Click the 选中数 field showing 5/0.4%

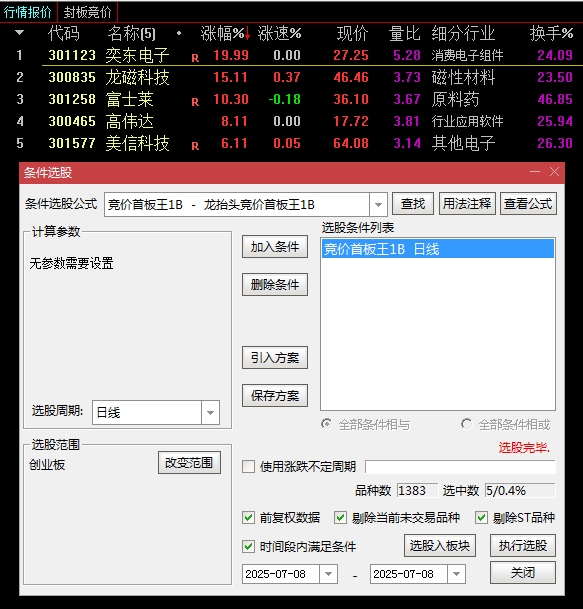[520, 491]
